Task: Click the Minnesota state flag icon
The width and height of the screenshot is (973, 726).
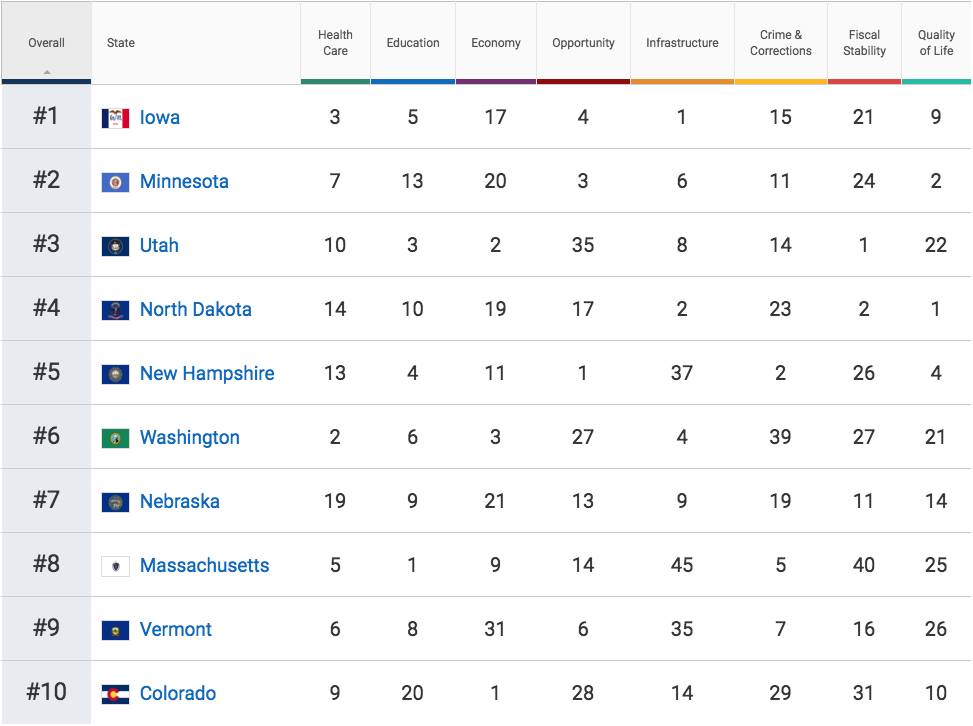Action: click(115, 182)
